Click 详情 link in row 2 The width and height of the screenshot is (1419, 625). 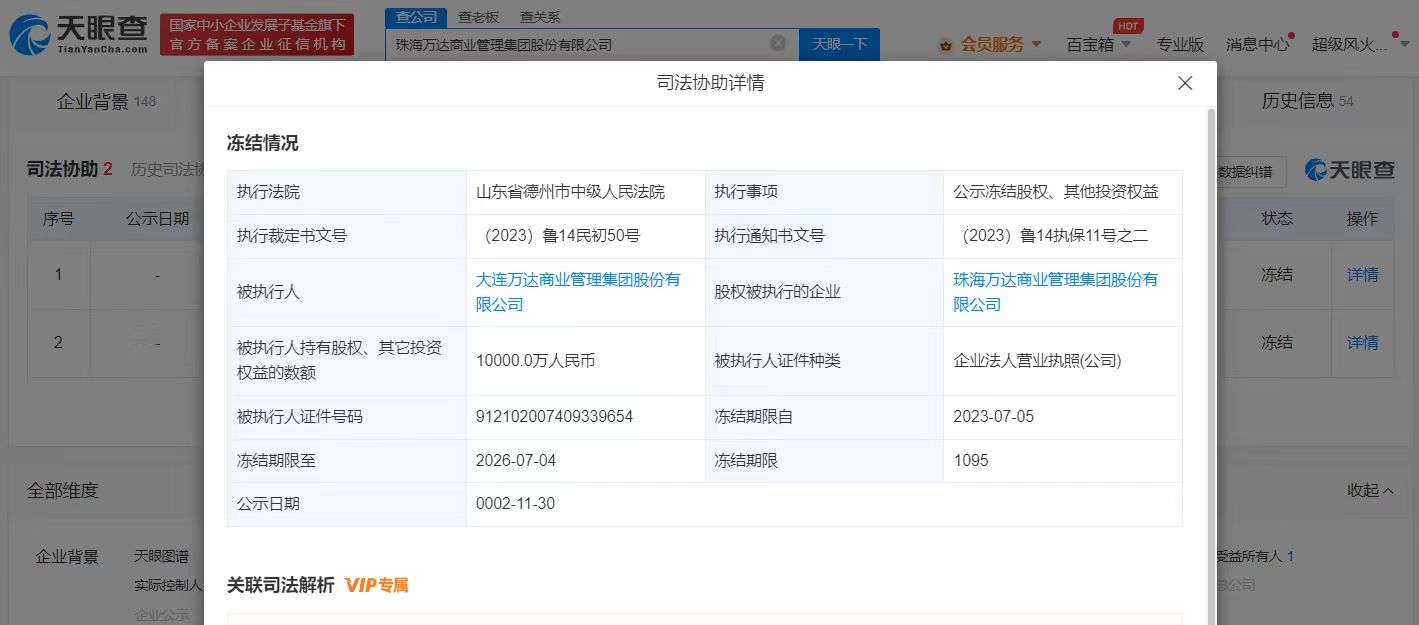[1362, 343]
